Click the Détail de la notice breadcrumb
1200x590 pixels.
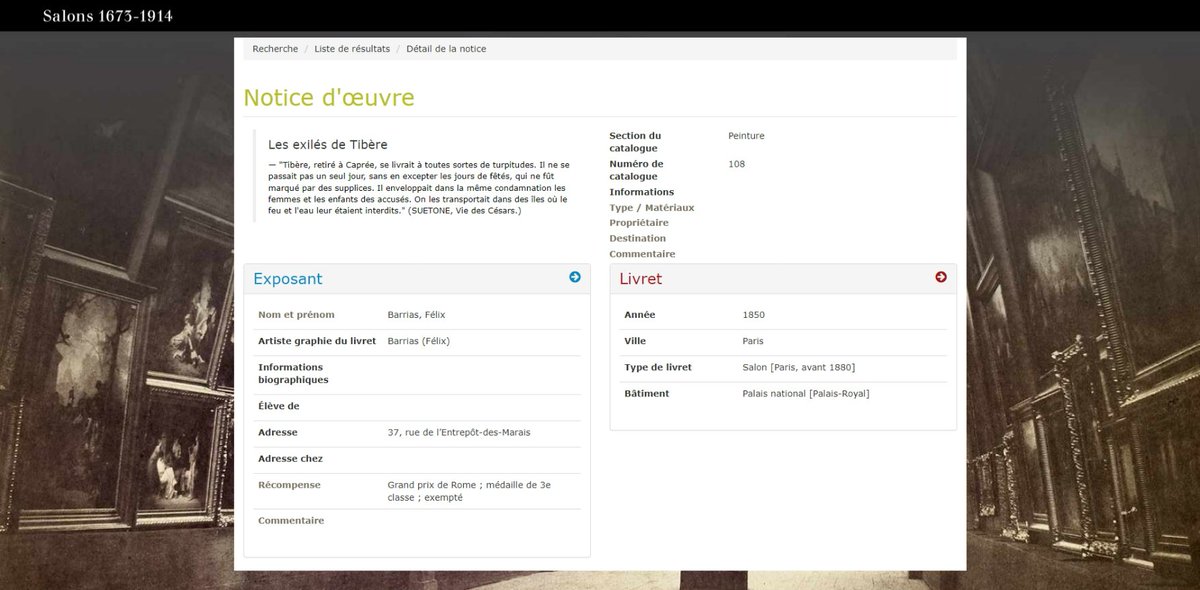pos(446,49)
